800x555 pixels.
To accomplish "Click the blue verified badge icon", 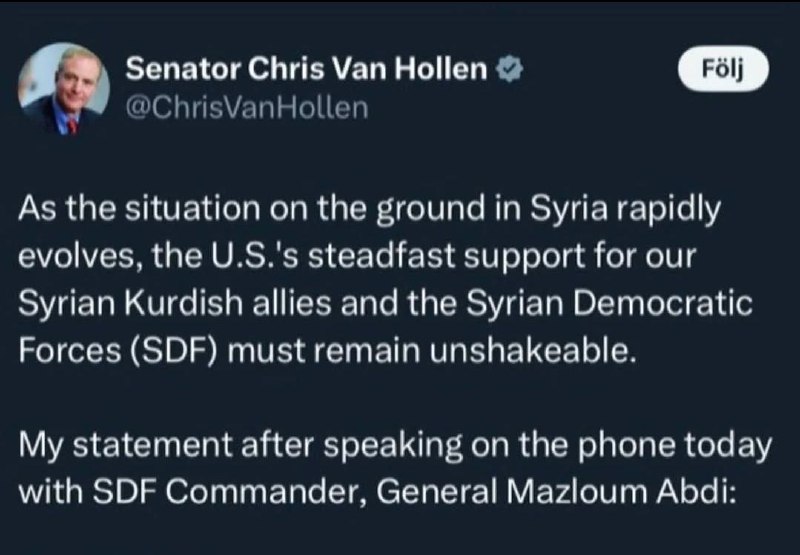I will [510, 69].
